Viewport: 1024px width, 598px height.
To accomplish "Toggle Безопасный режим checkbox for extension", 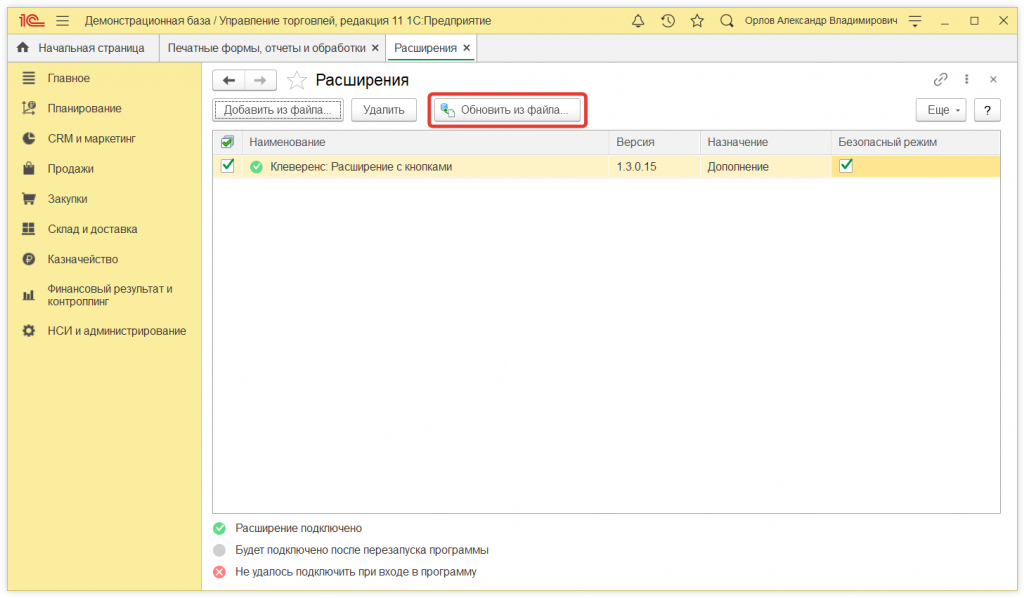I will tap(846, 166).
